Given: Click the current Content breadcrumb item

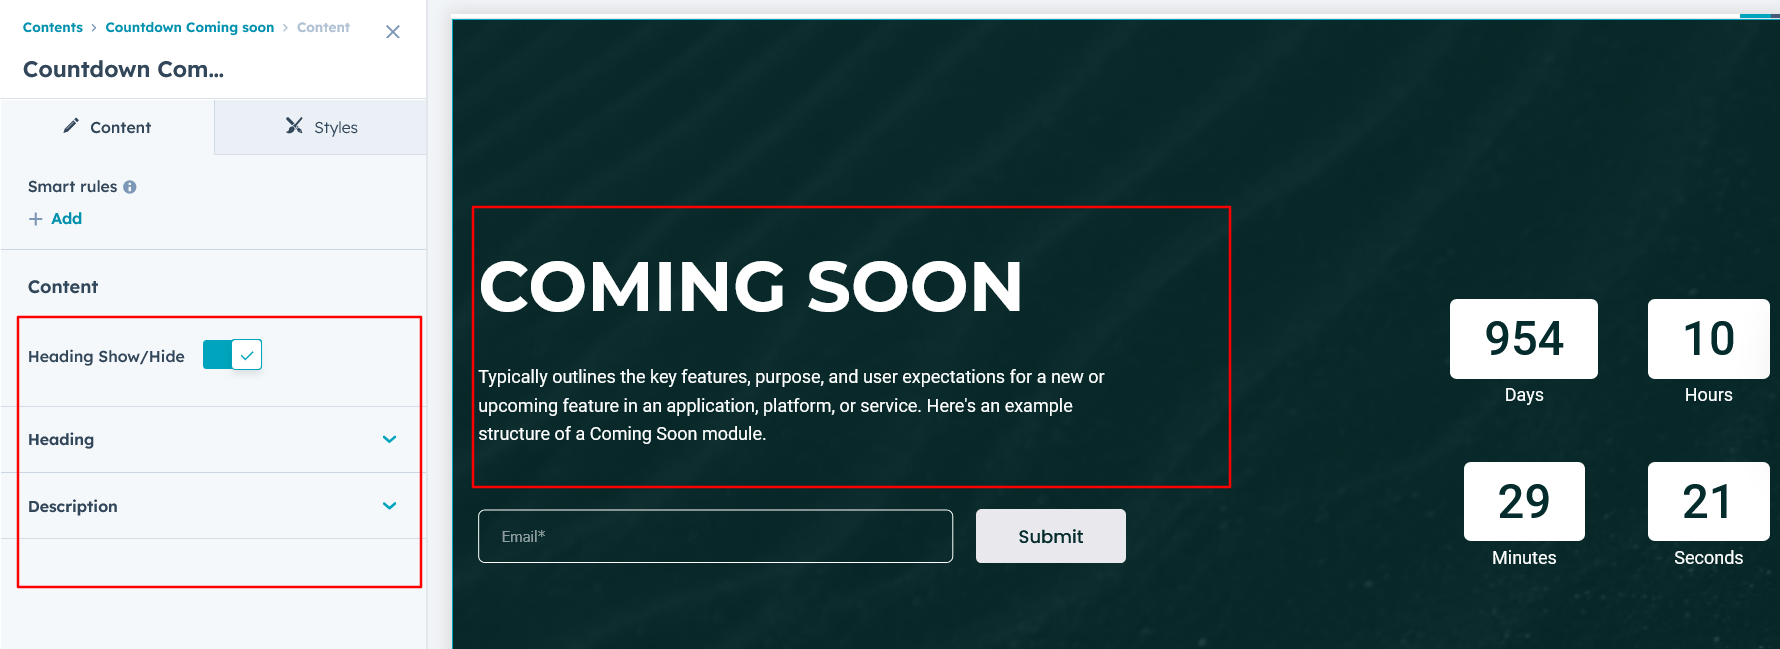Looking at the screenshot, I should (323, 27).
